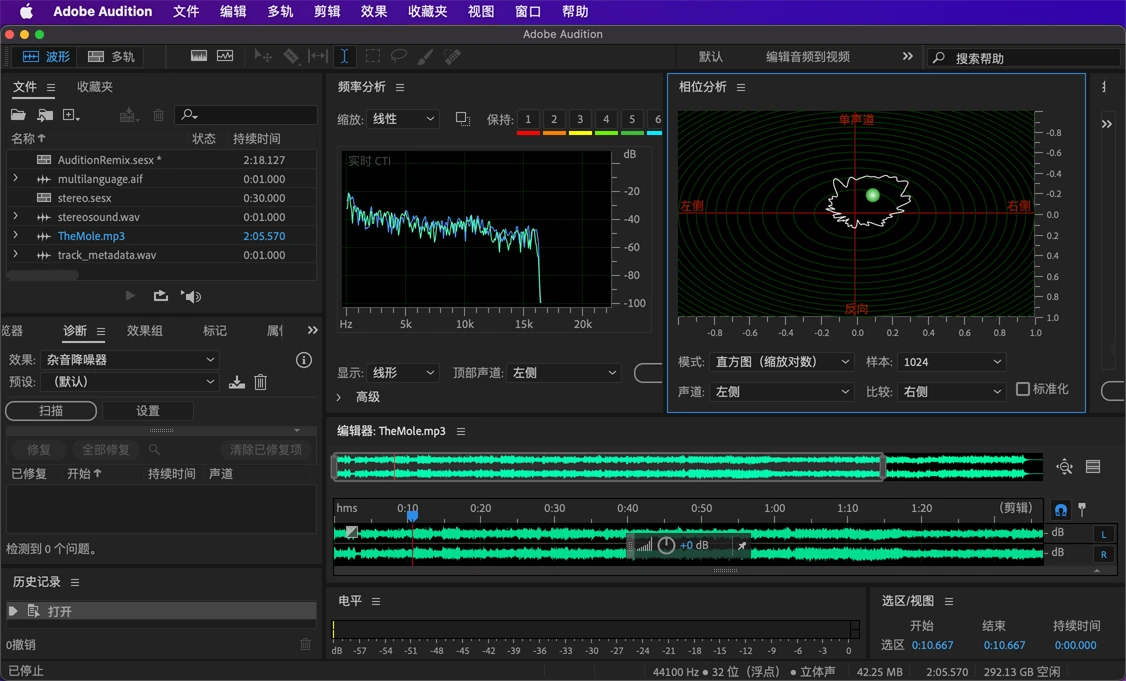Click the volume knob in HUD overlay
Screen dimensions: 1126x681
pos(666,546)
